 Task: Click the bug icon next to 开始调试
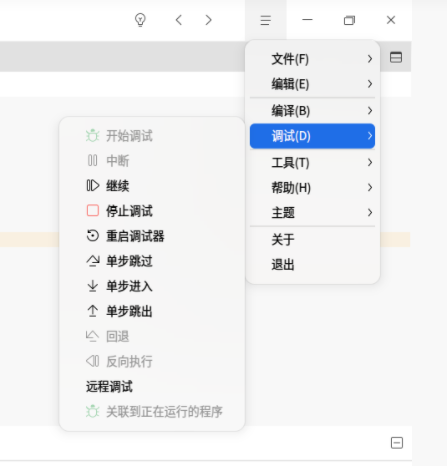pyautogui.click(x=93, y=136)
